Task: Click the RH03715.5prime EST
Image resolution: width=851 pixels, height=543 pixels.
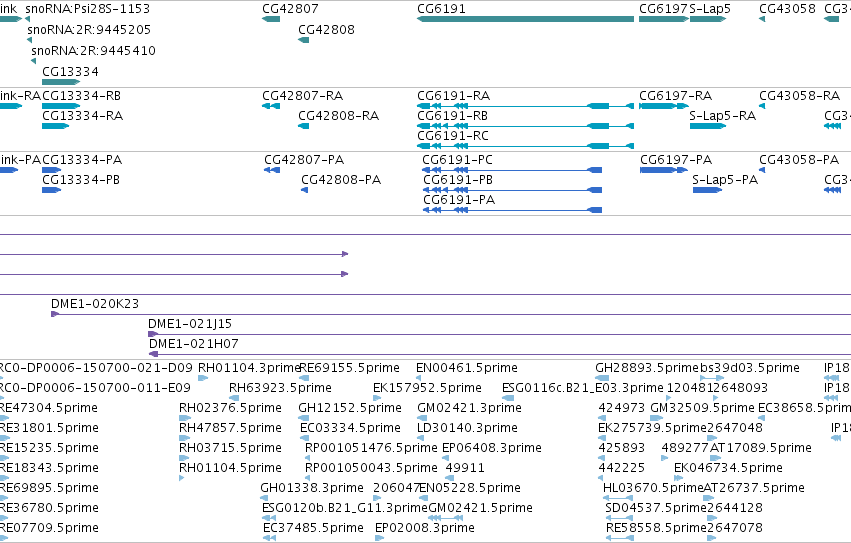Action: point(184,458)
